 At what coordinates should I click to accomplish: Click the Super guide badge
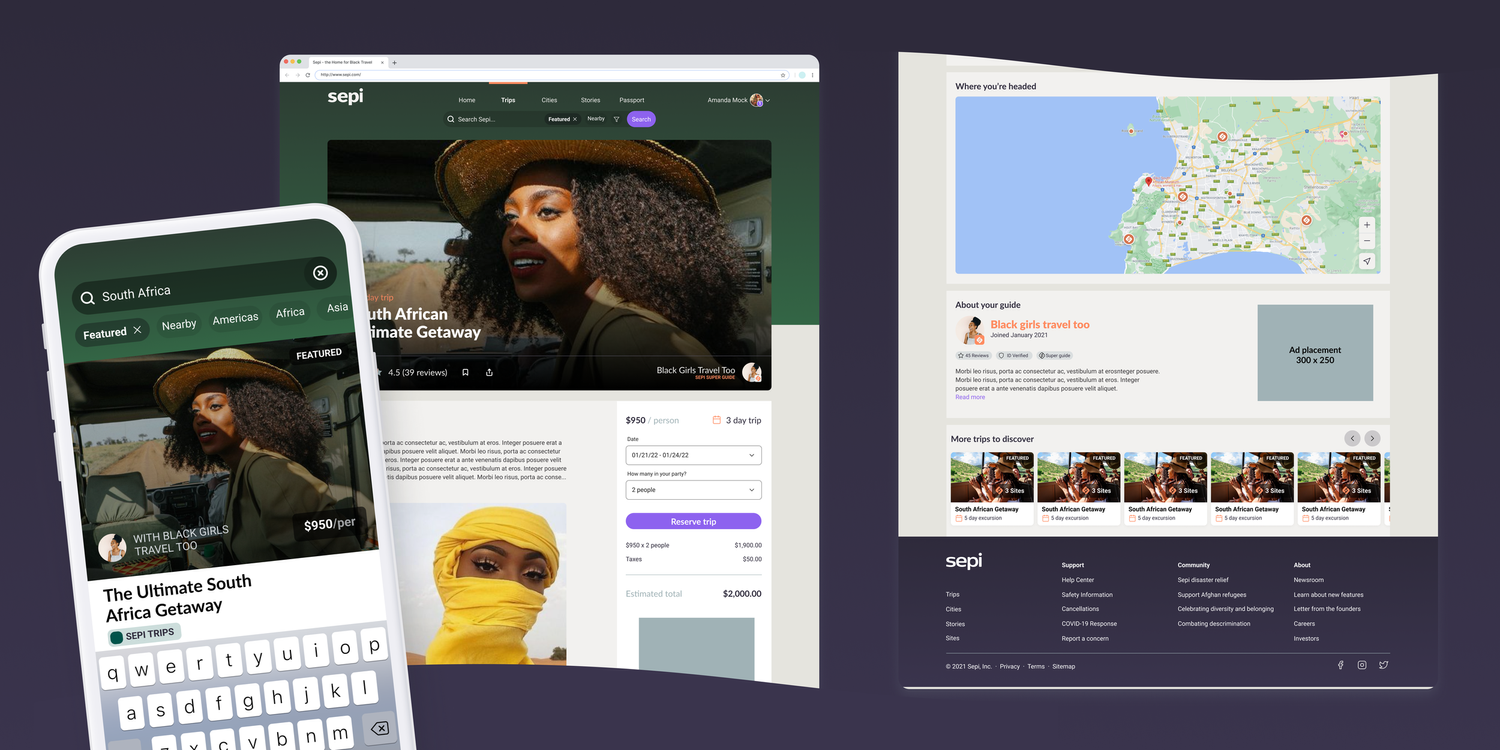tap(1054, 355)
